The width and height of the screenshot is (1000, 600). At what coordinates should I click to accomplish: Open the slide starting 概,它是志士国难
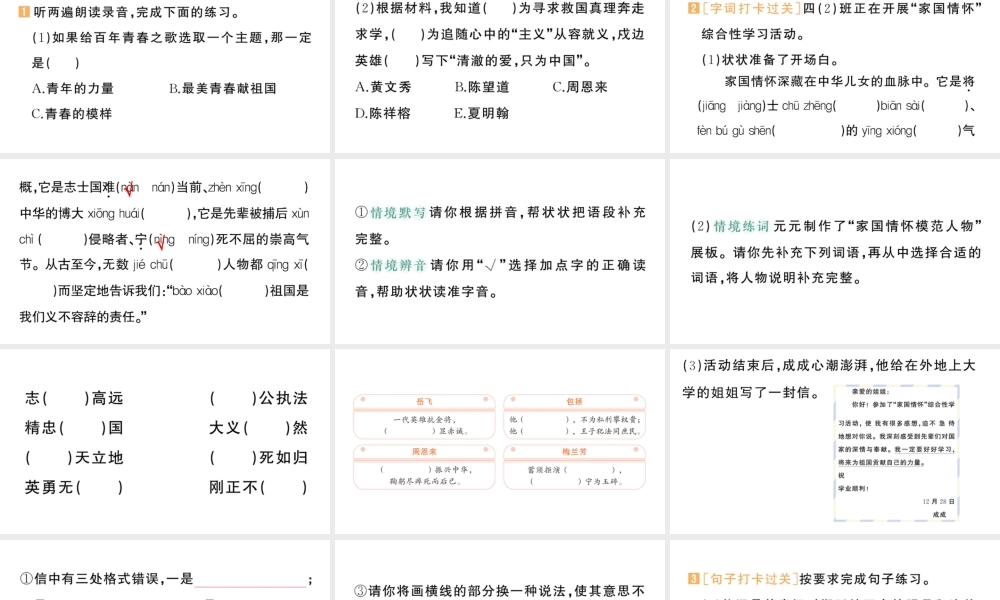(165, 251)
